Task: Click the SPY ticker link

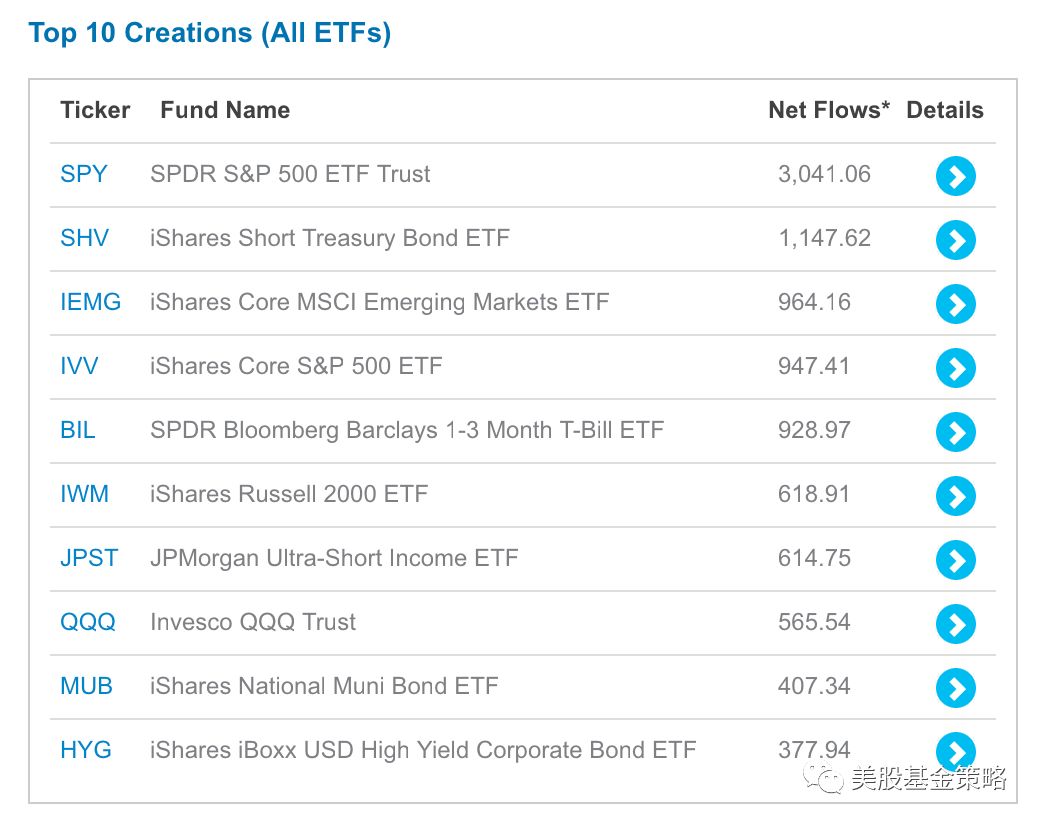Action: 83,174
